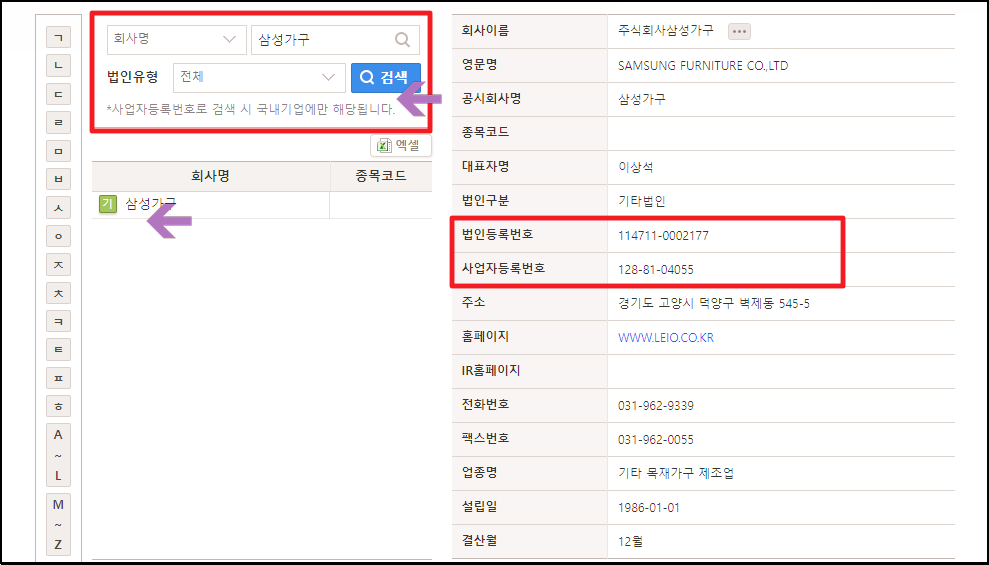
Task: Select the 삼성가구 result row
Action: pyautogui.click(x=262, y=204)
